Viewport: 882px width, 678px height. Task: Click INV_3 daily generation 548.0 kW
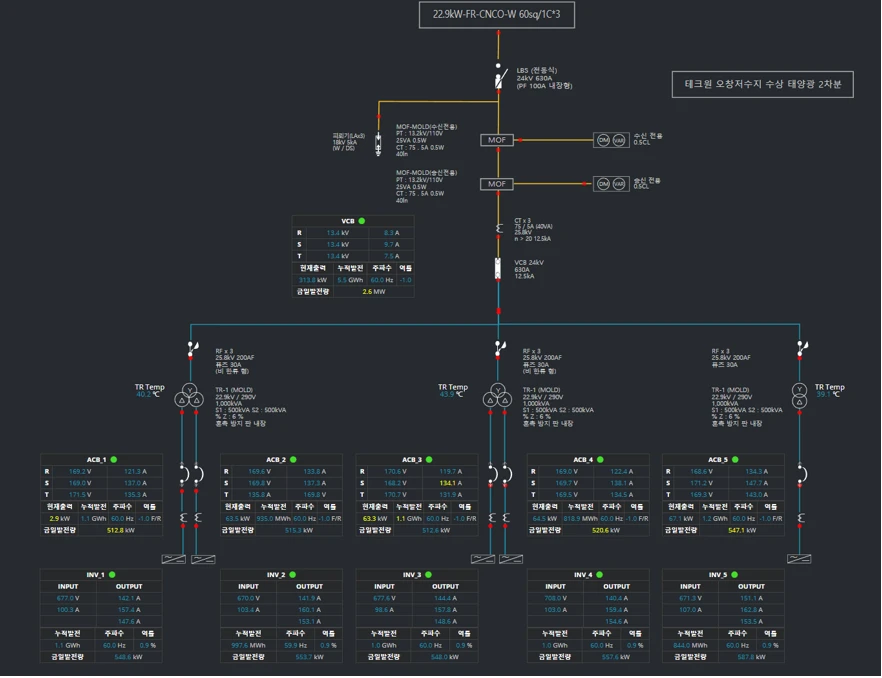click(x=444, y=657)
